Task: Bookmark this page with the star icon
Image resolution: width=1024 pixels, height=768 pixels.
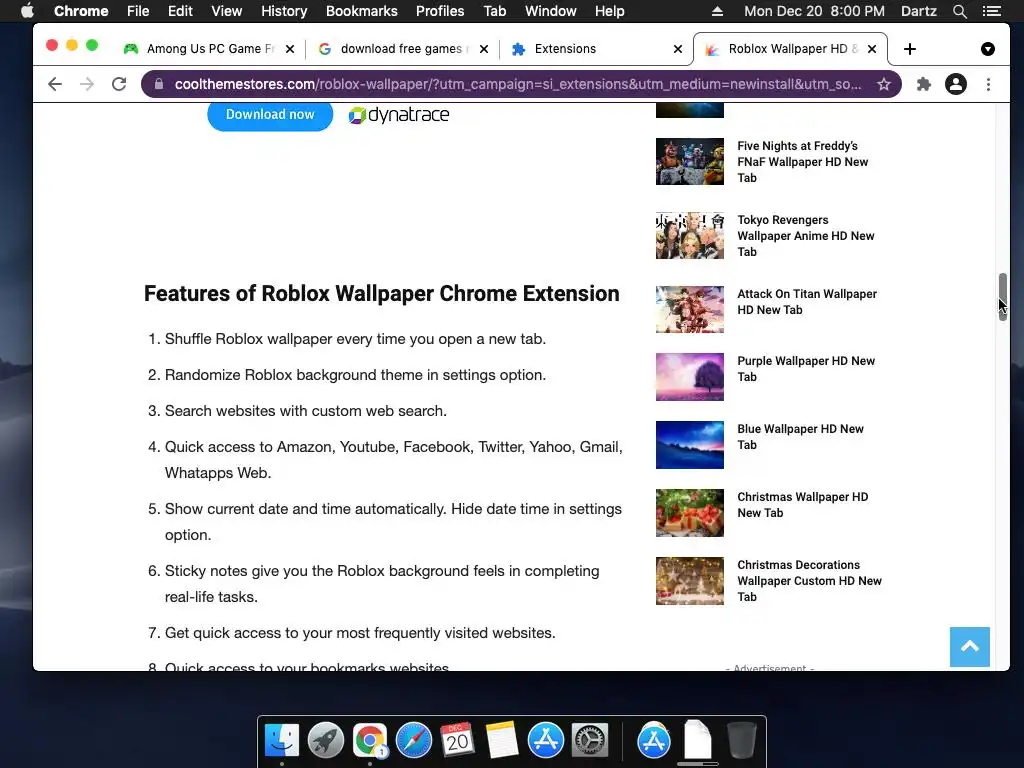Action: click(884, 84)
